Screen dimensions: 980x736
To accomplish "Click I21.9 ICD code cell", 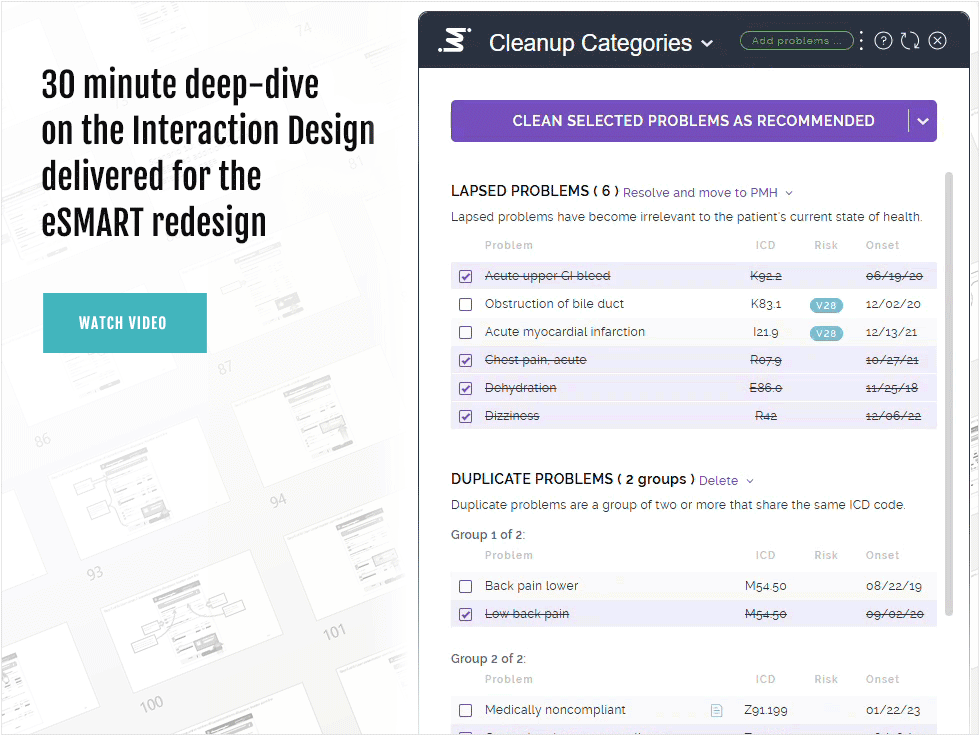I will [x=766, y=332].
